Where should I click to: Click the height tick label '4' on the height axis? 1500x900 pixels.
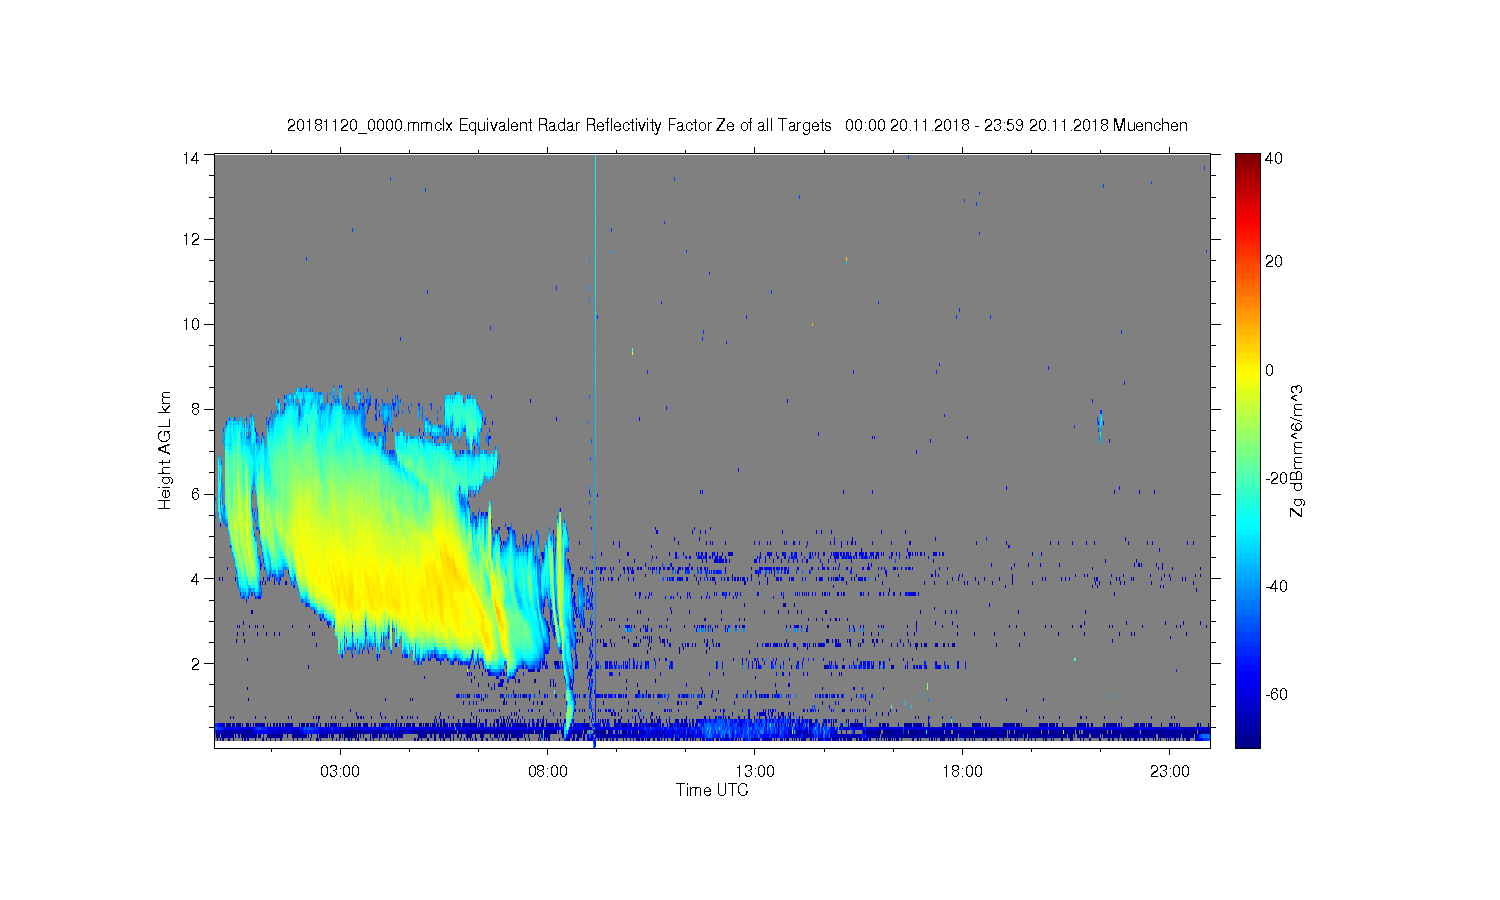click(197, 578)
